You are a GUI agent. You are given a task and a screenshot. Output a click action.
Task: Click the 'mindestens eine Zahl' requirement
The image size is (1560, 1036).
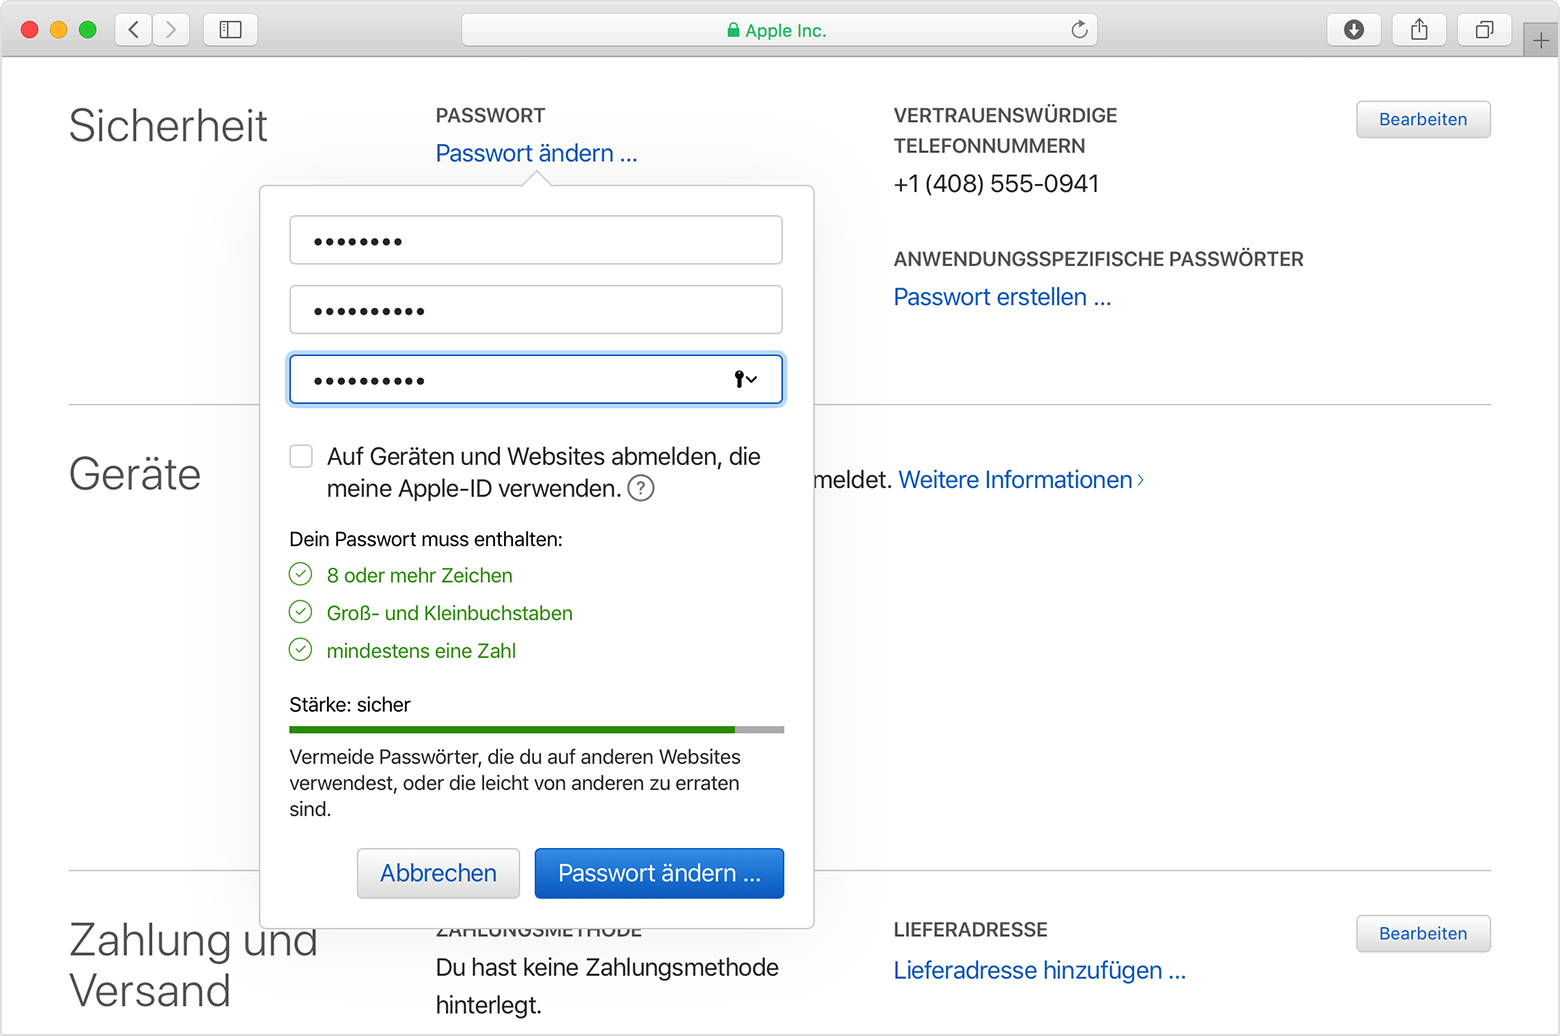point(421,651)
